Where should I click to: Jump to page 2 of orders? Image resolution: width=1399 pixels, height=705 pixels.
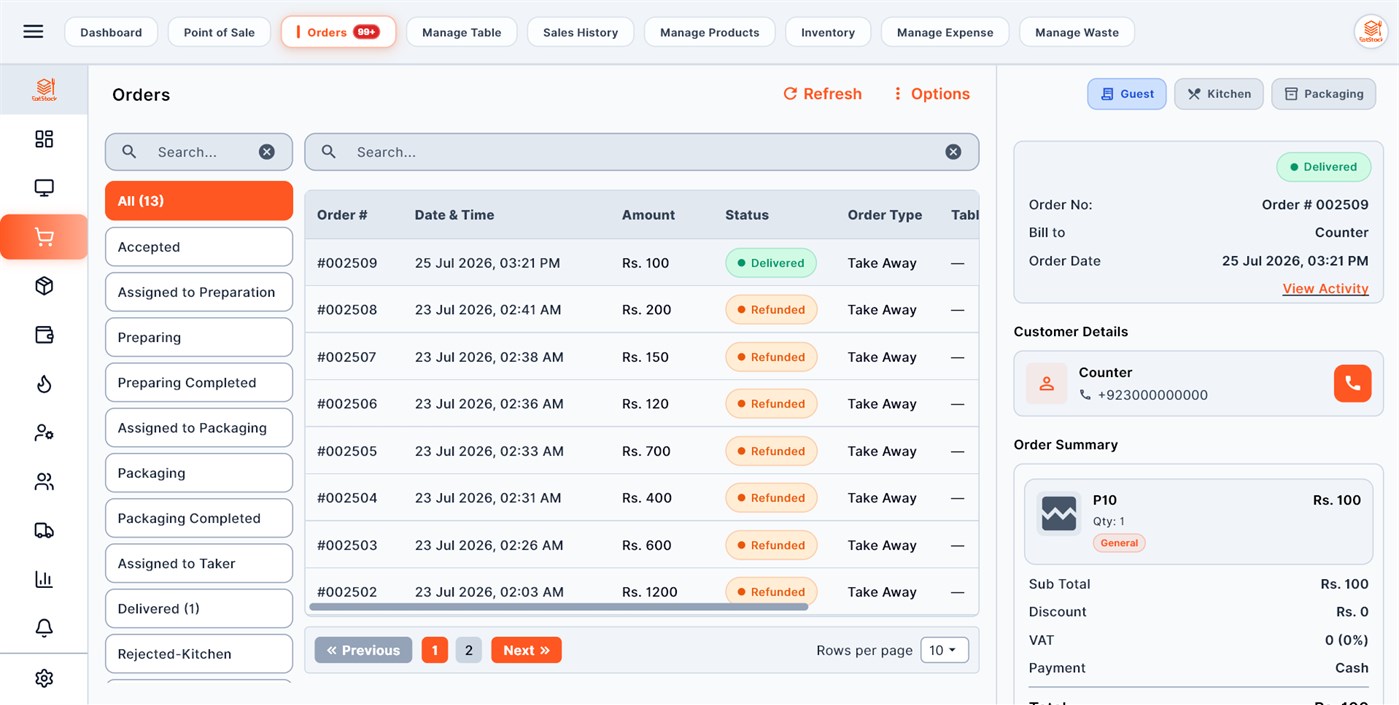(x=469, y=650)
